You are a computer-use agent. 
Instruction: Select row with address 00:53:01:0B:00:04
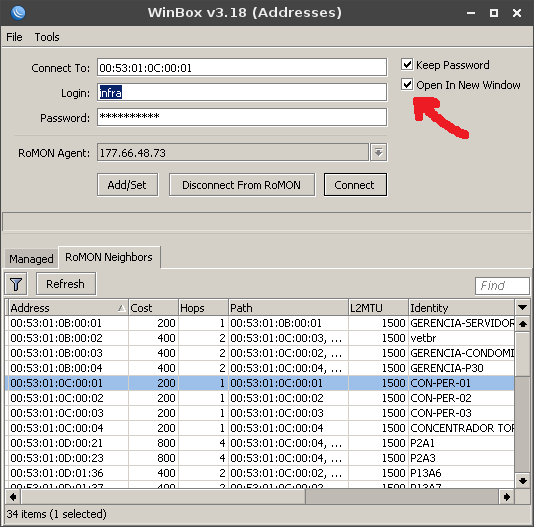[261, 368]
